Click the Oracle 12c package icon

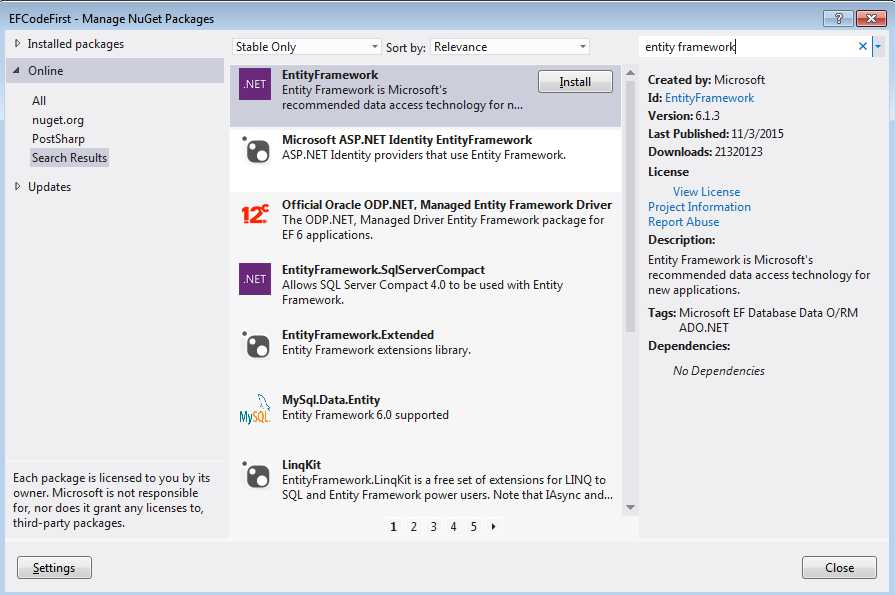255,214
